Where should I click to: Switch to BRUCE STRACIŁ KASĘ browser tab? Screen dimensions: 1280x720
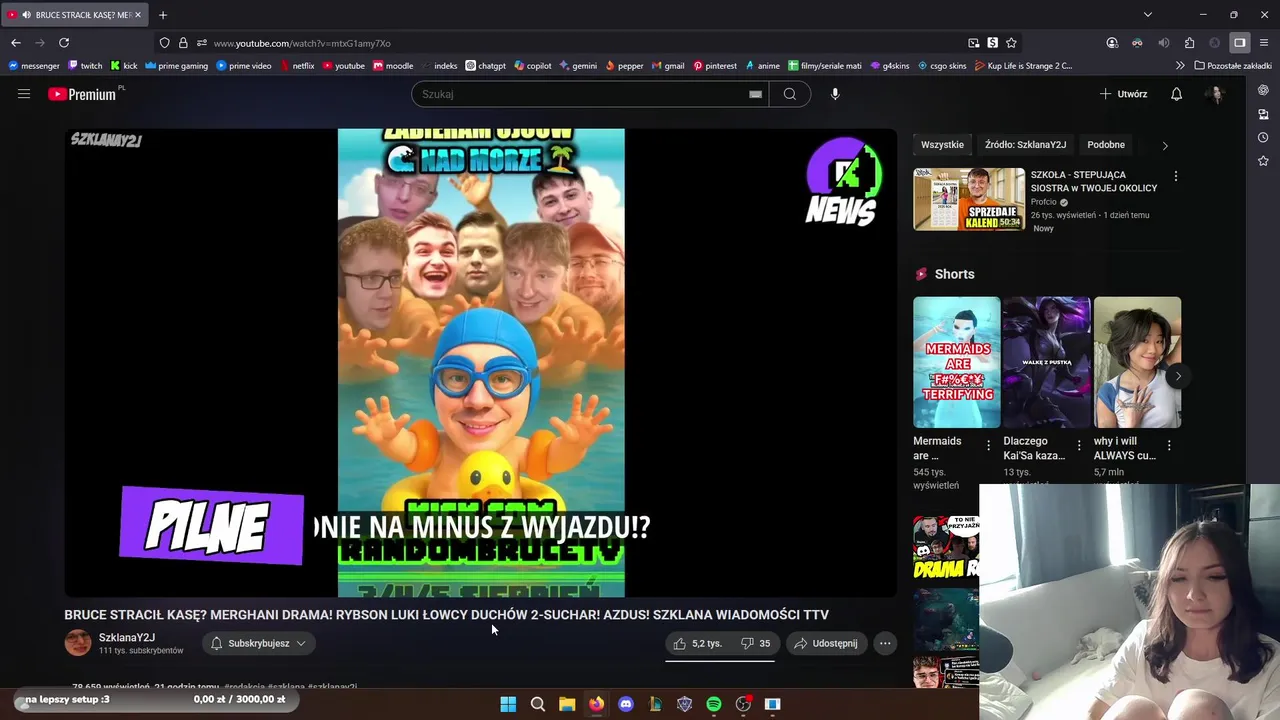pyautogui.click(x=75, y=15)
